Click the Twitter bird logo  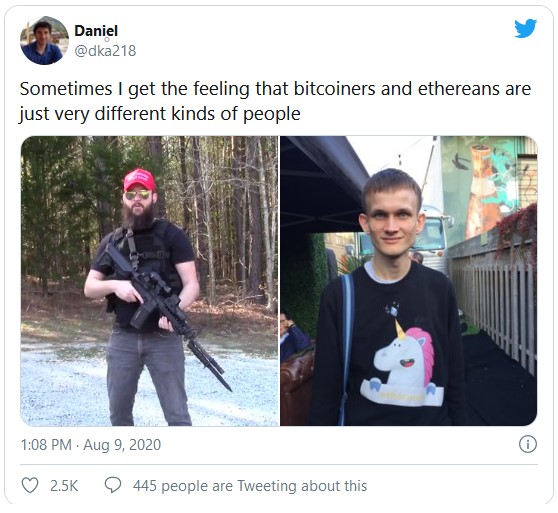coord(525,28)
